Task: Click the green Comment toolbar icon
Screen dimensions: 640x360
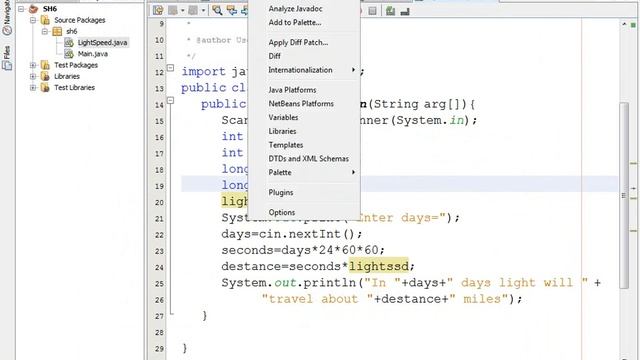Action: 390,11
